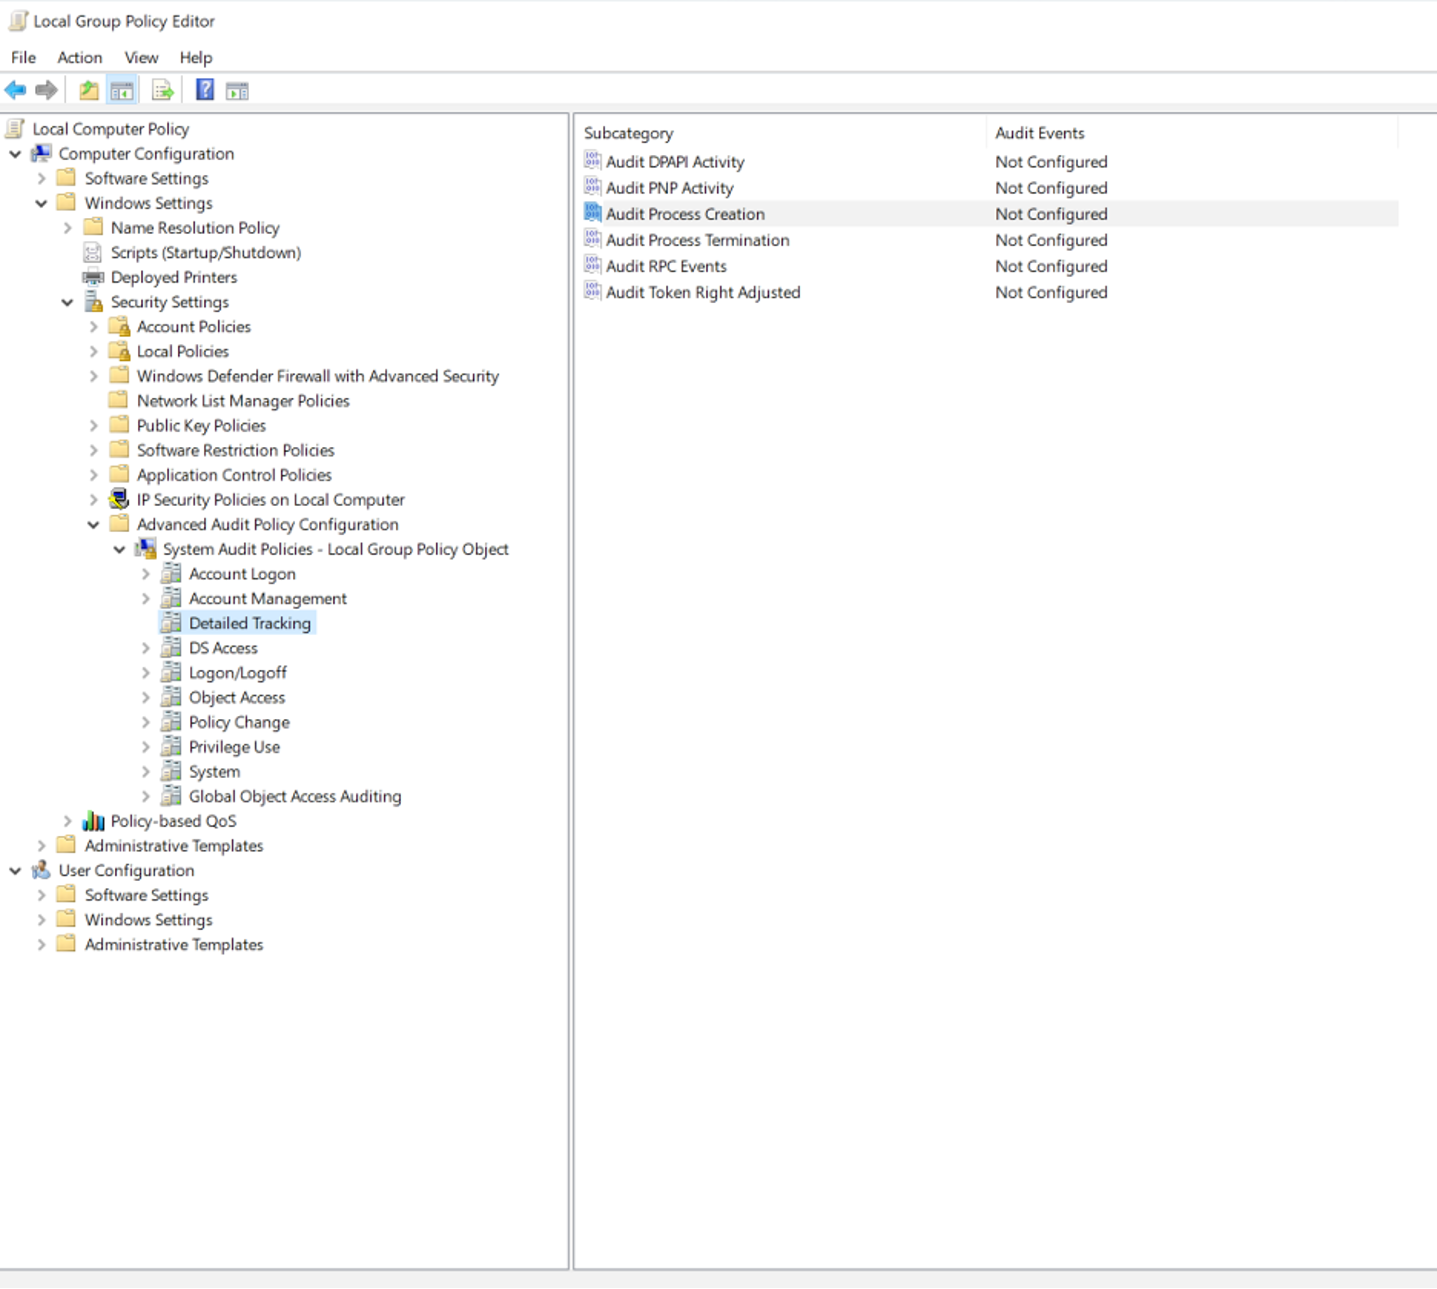Select the Policy Change tree item

[239, 722]
